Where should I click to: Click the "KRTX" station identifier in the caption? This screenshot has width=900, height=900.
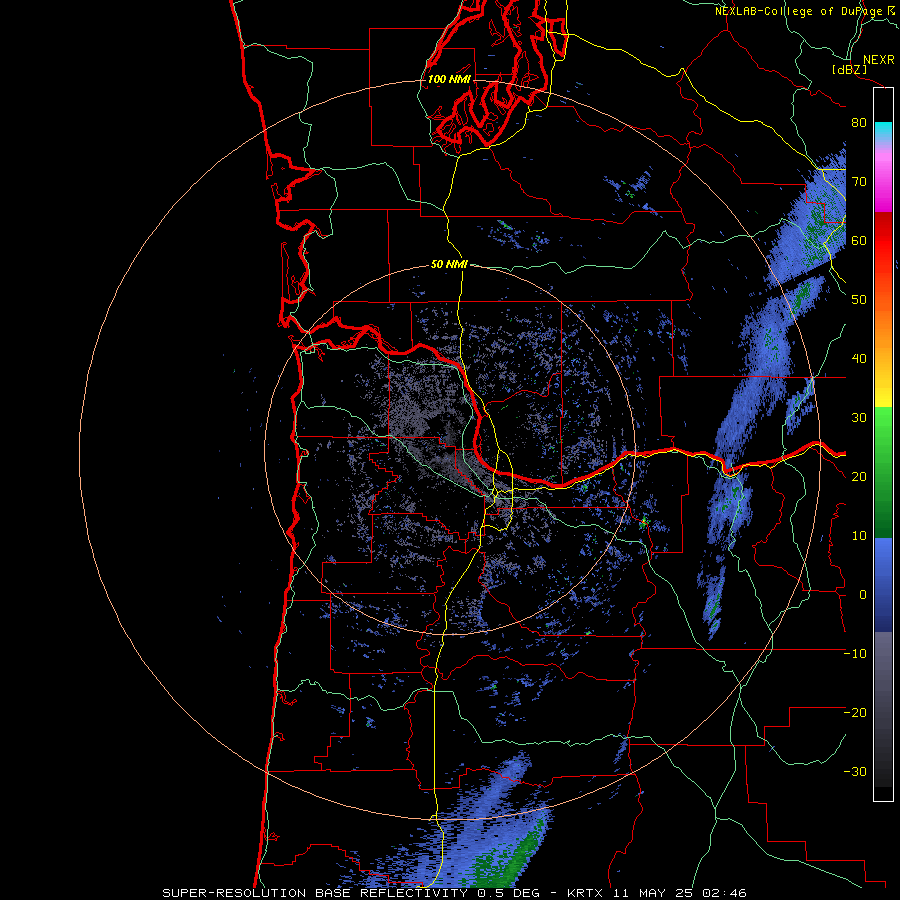point(585,893)
